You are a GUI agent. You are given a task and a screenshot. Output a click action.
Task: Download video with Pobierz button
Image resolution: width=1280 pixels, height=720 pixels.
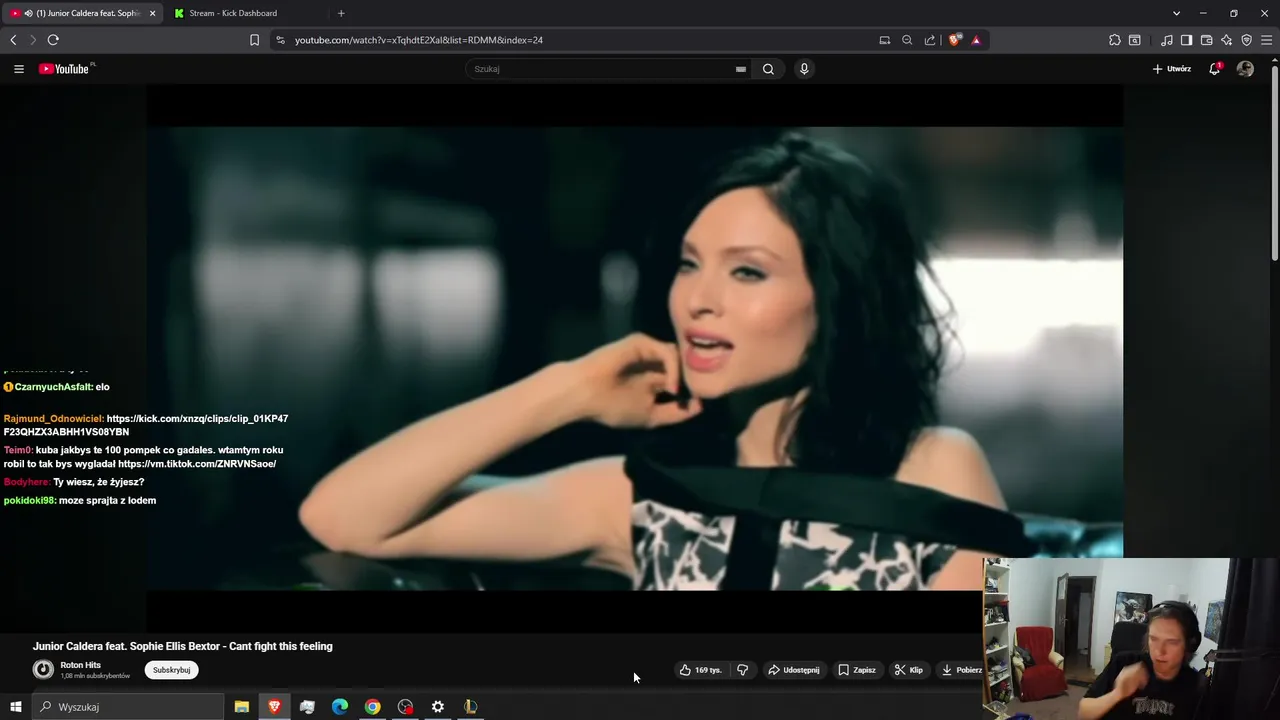point(962,670)
